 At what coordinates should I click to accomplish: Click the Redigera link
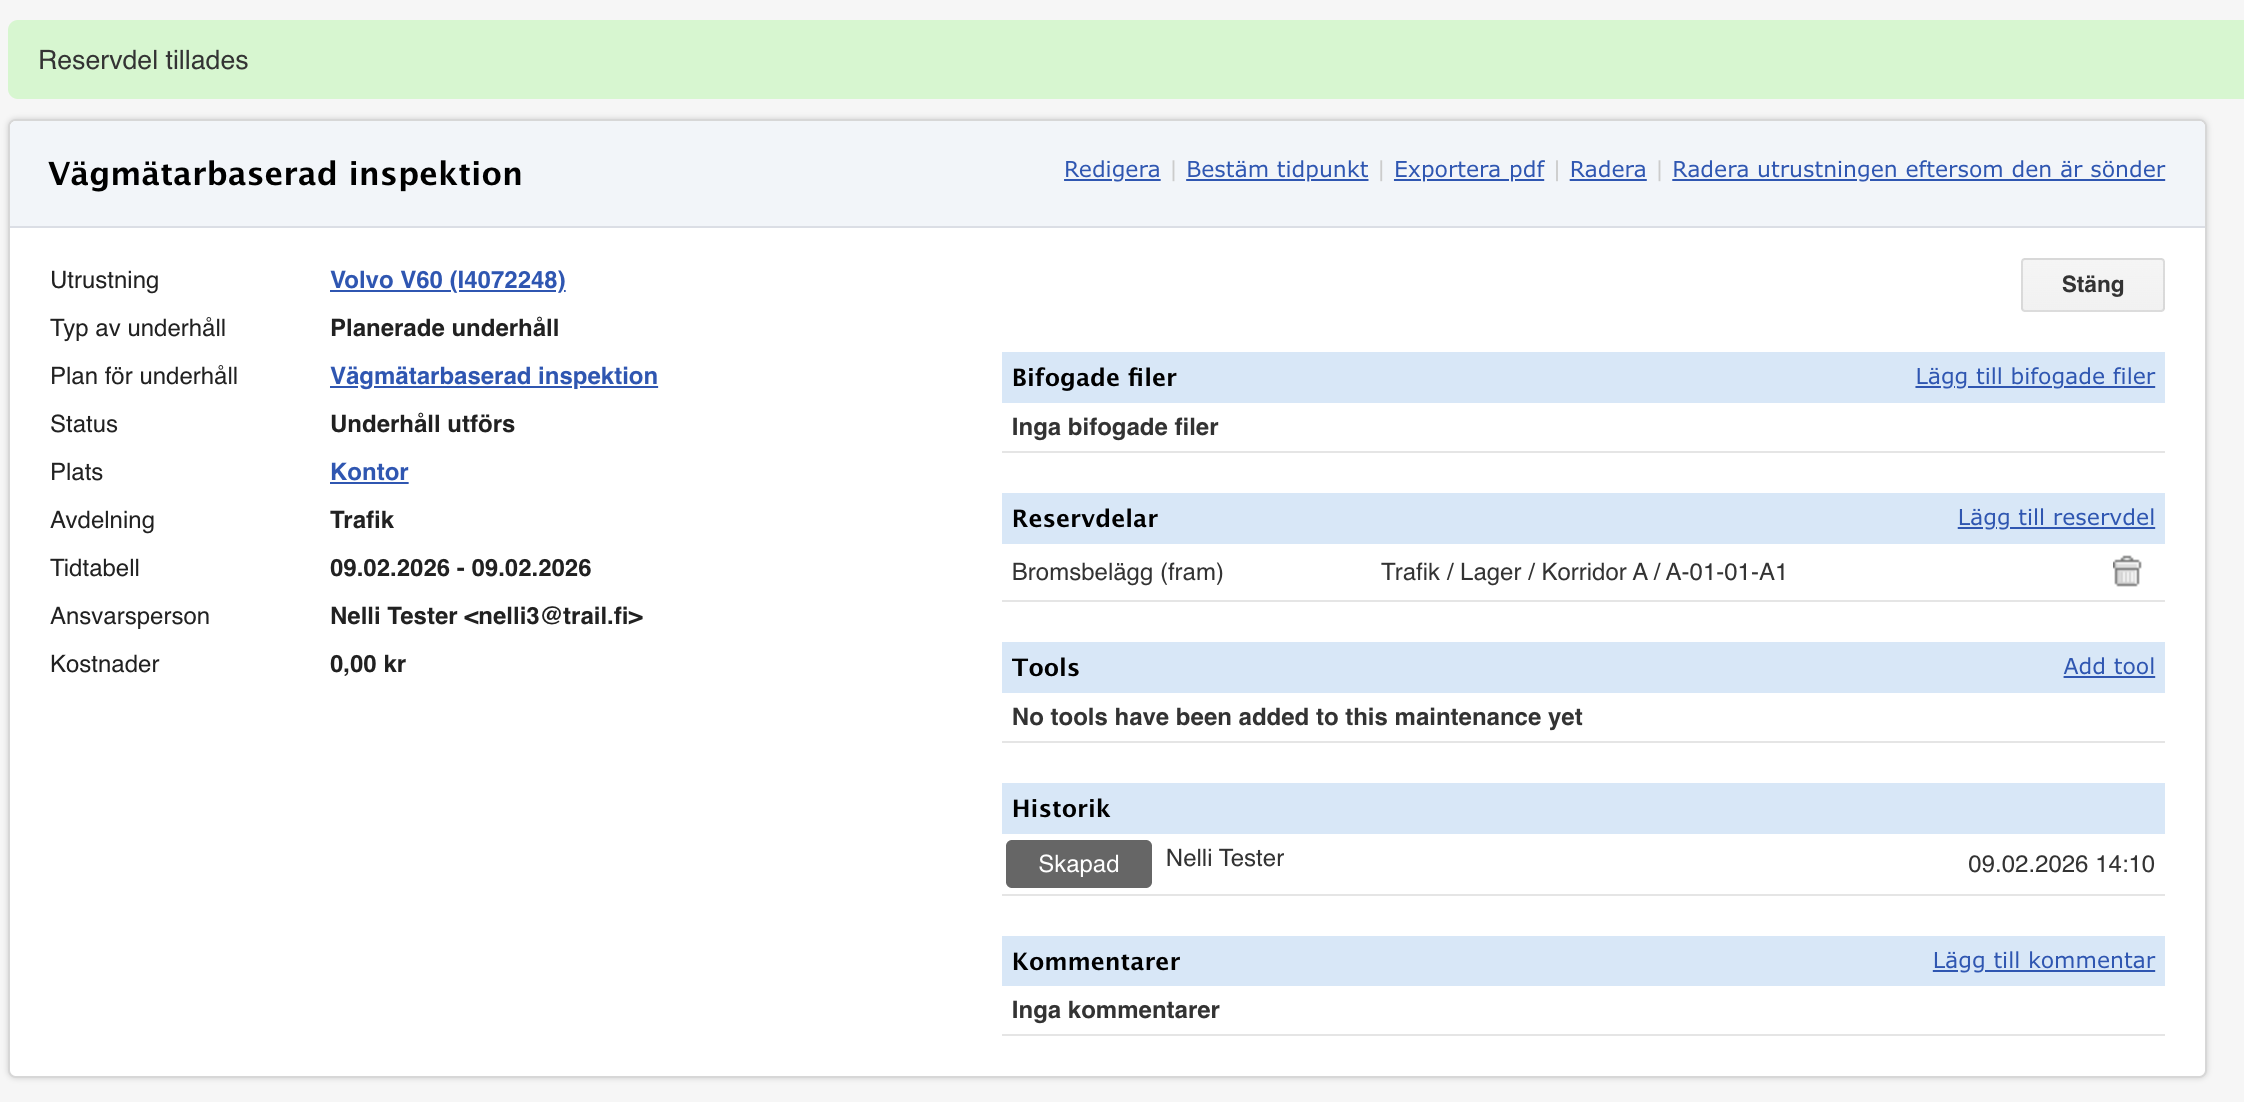point(1111,169)
